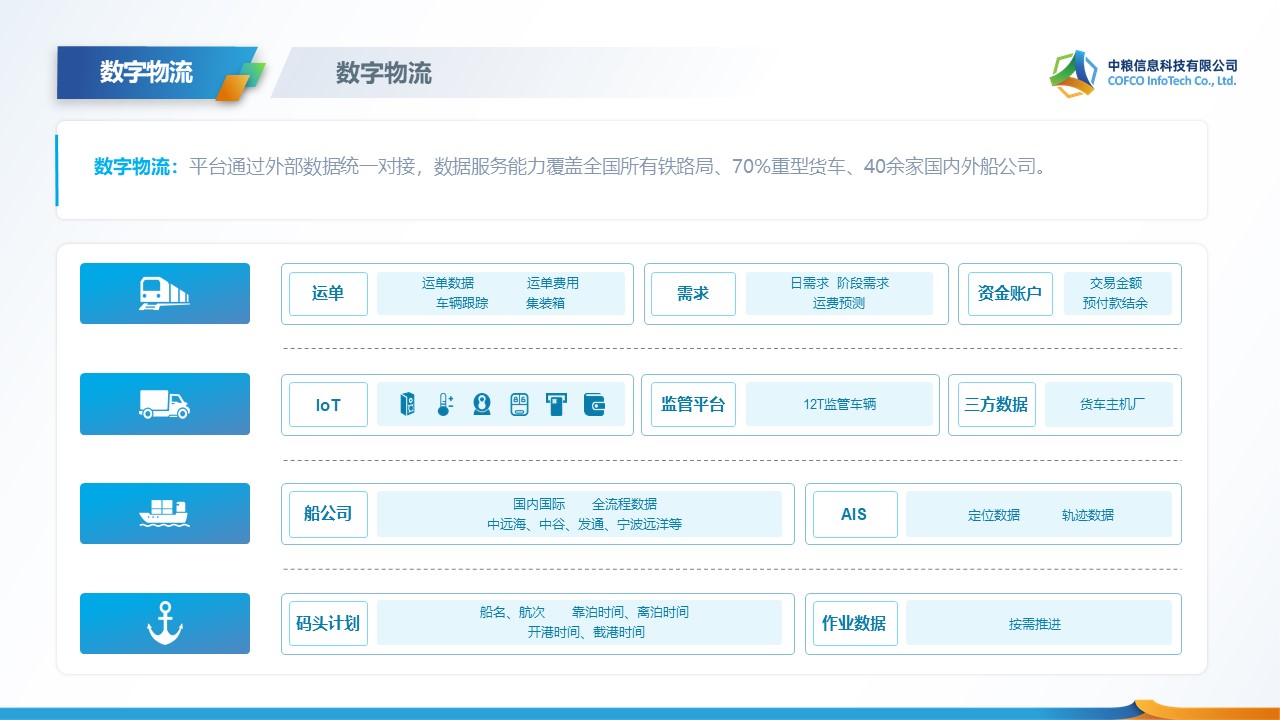The width and height of the screenshot is (1280, 720).
Task: Click the 码头计划 label box
Action: 328,624
